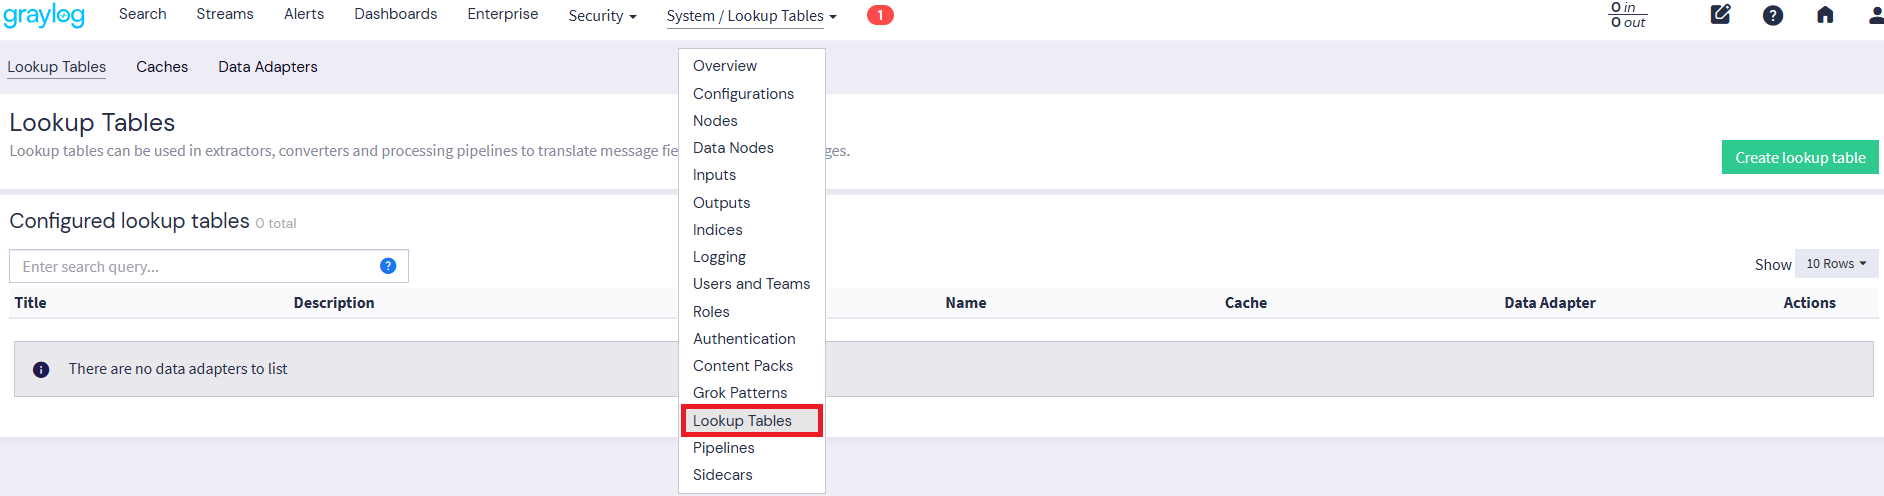The height and width of the screenshot is (496, 1884).
Task: Open the user profile icon
Action: [1875, 15]
